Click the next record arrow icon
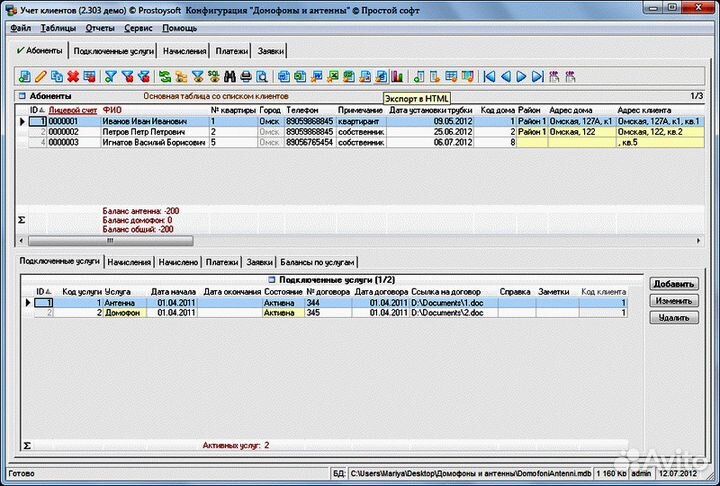Image resolution: width=720 pixels, height=486 pixels. coord(521,76)
